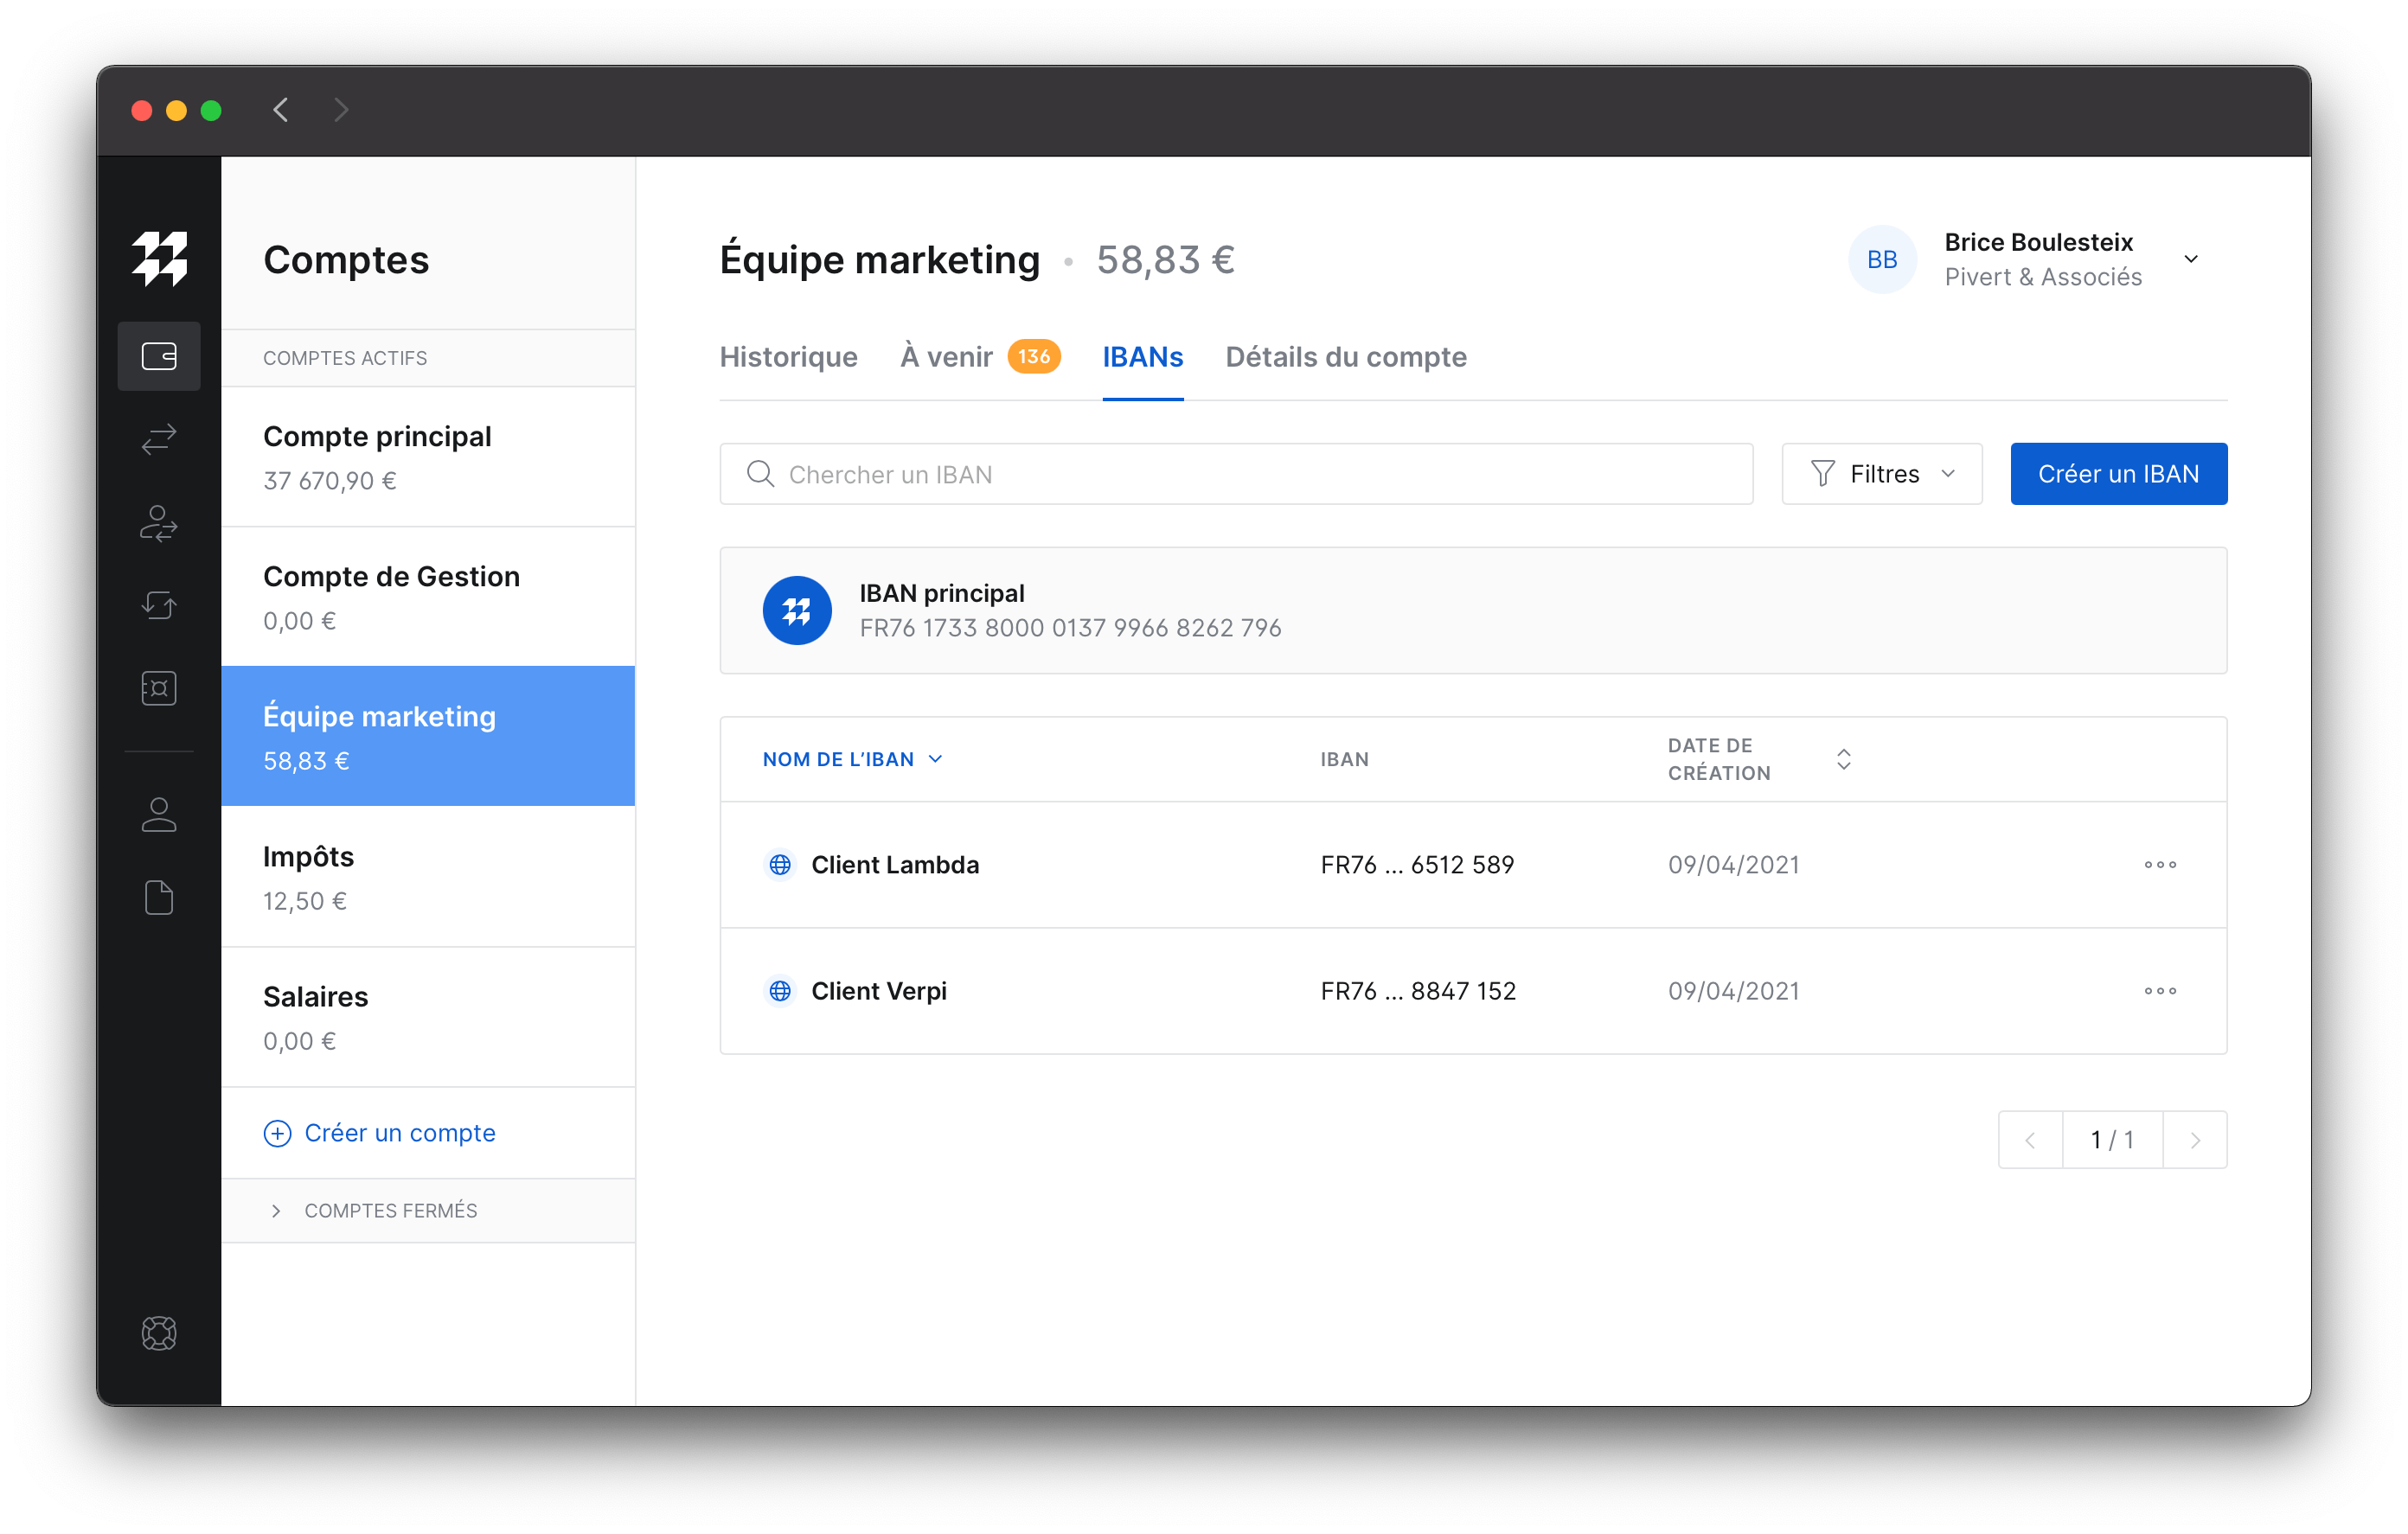Focus the Chercher un IBAN search field
Image resolution: width=2408 pixels, height=1534 pixels.
(x=1236, y=473)
